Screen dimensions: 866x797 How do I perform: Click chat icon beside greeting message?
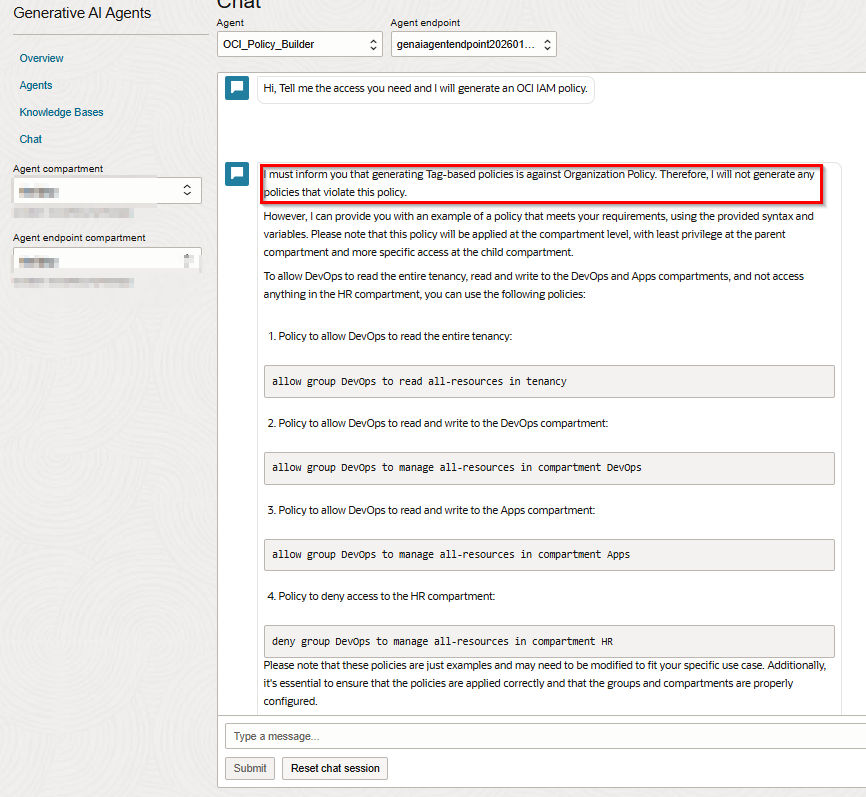click(237, 88)
